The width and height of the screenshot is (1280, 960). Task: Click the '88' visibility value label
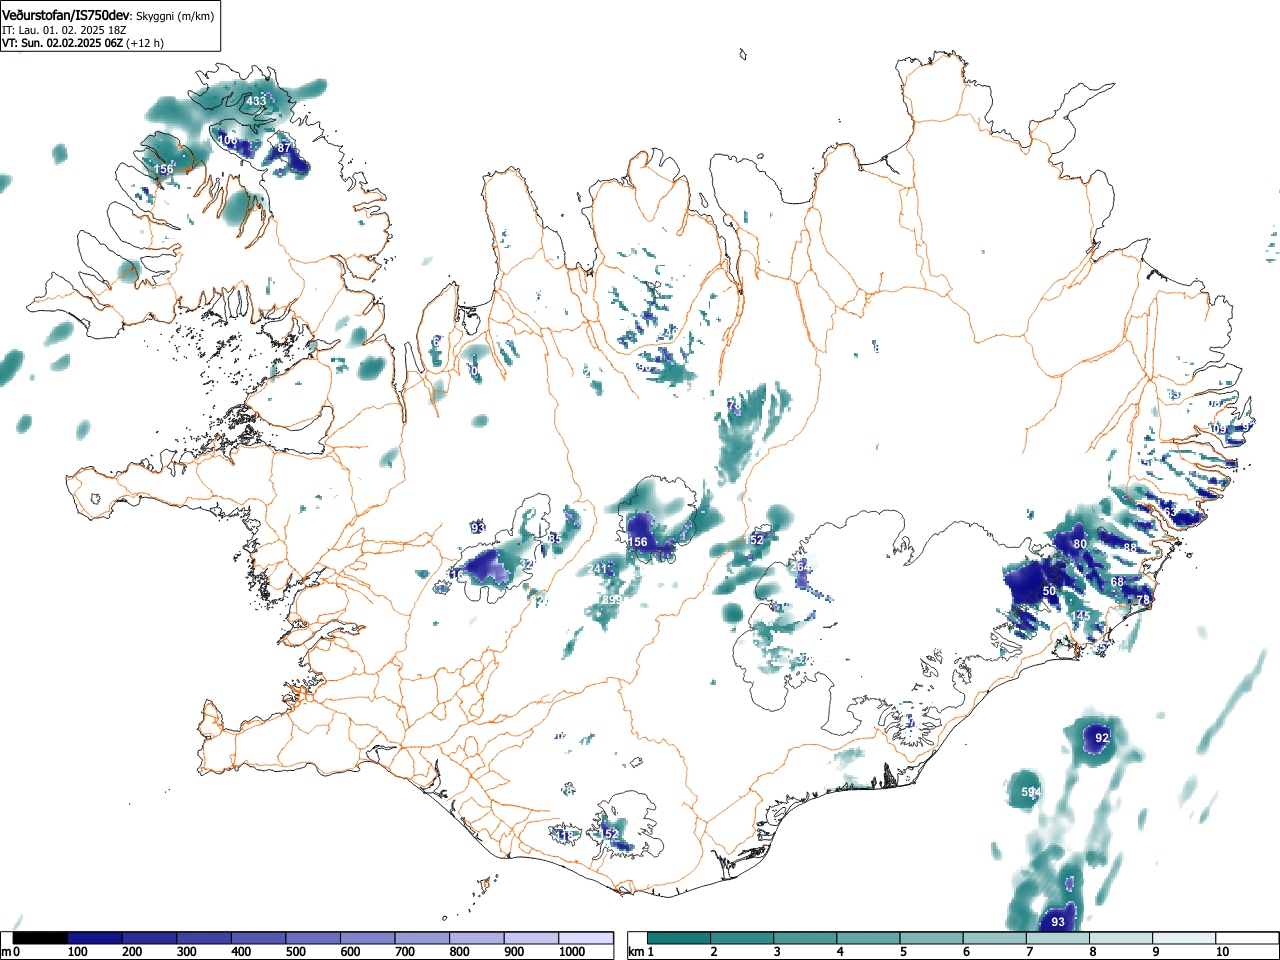tap(1130, 548)
